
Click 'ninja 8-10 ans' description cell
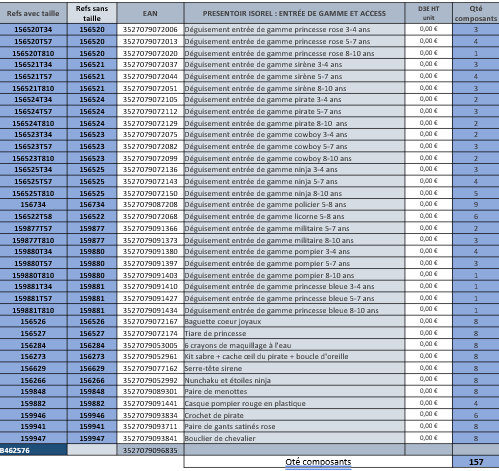[294, 193]
